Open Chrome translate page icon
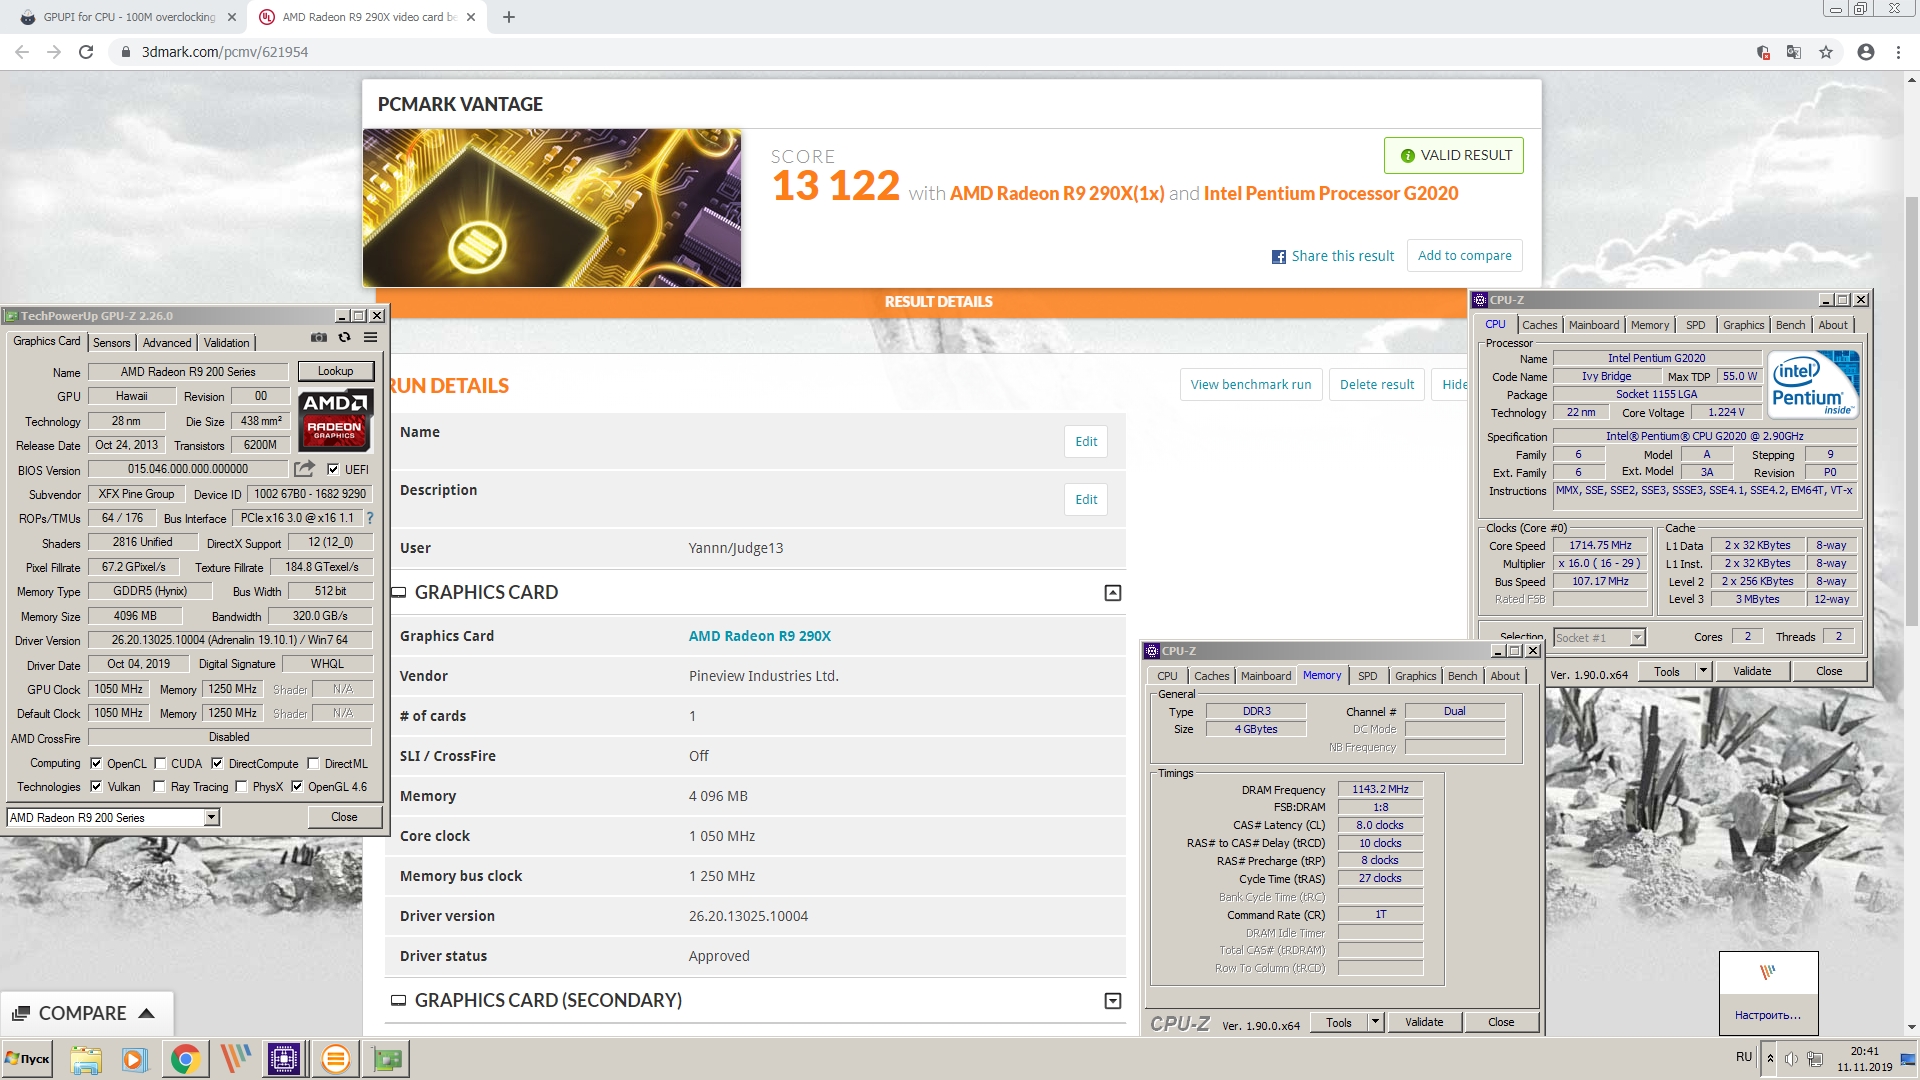Image resolution: width=1920 pixels, height=1080 pixels. (1794, 52)
